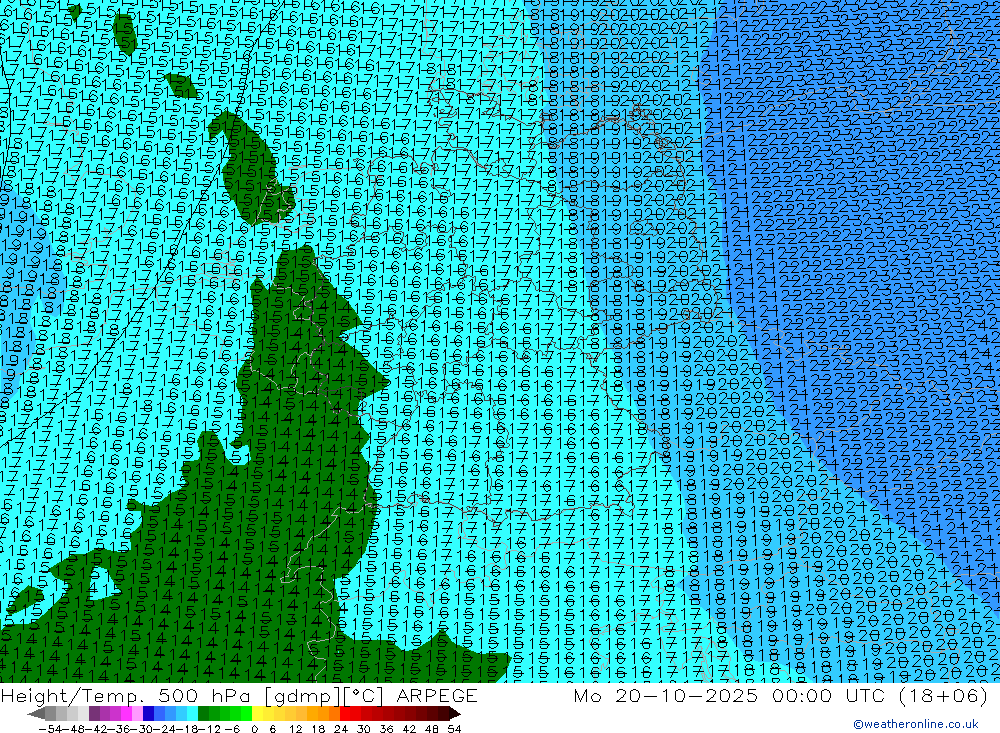The height and width of the screenshot is (733, 1000).
Task: Click the ARPEGE model name label
Action: pyautogui.click(x=436, y=695)
